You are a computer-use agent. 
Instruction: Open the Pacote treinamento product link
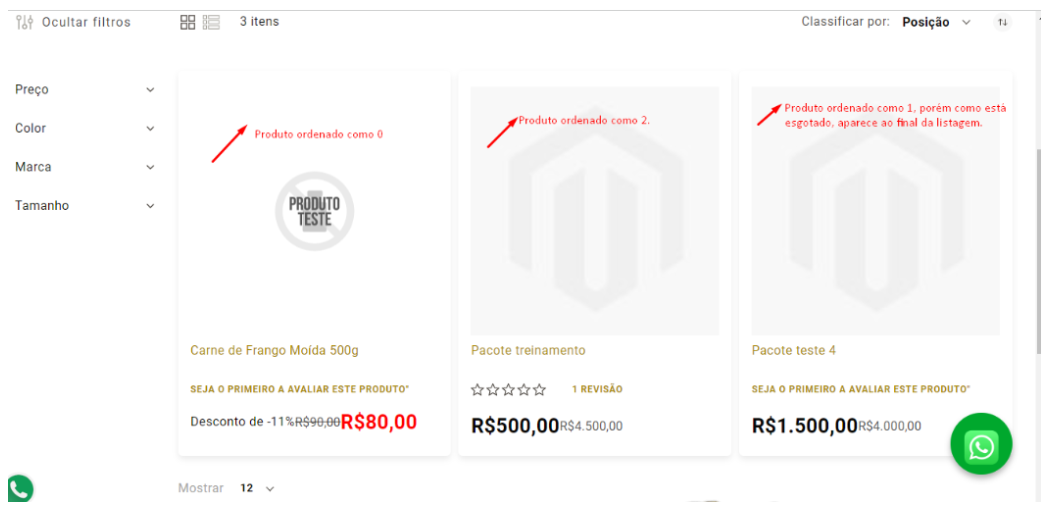[528, 350]
